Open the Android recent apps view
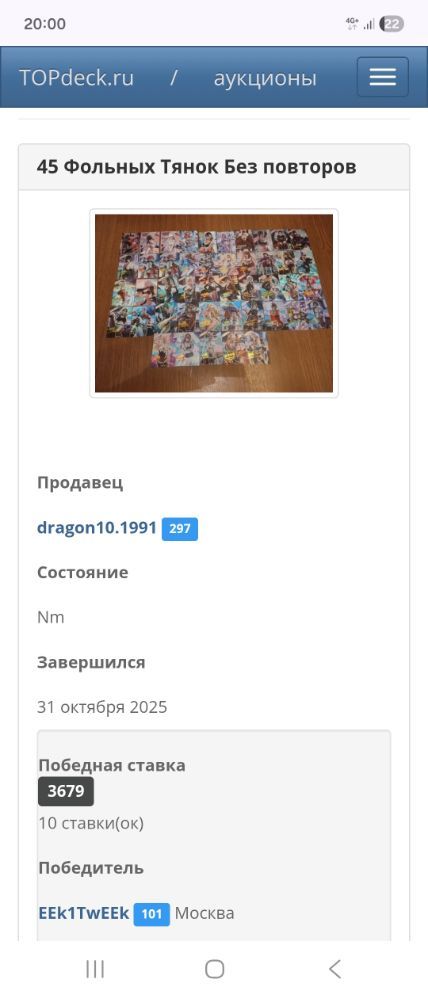Screen dimensions: 428x998 point(95,969)
